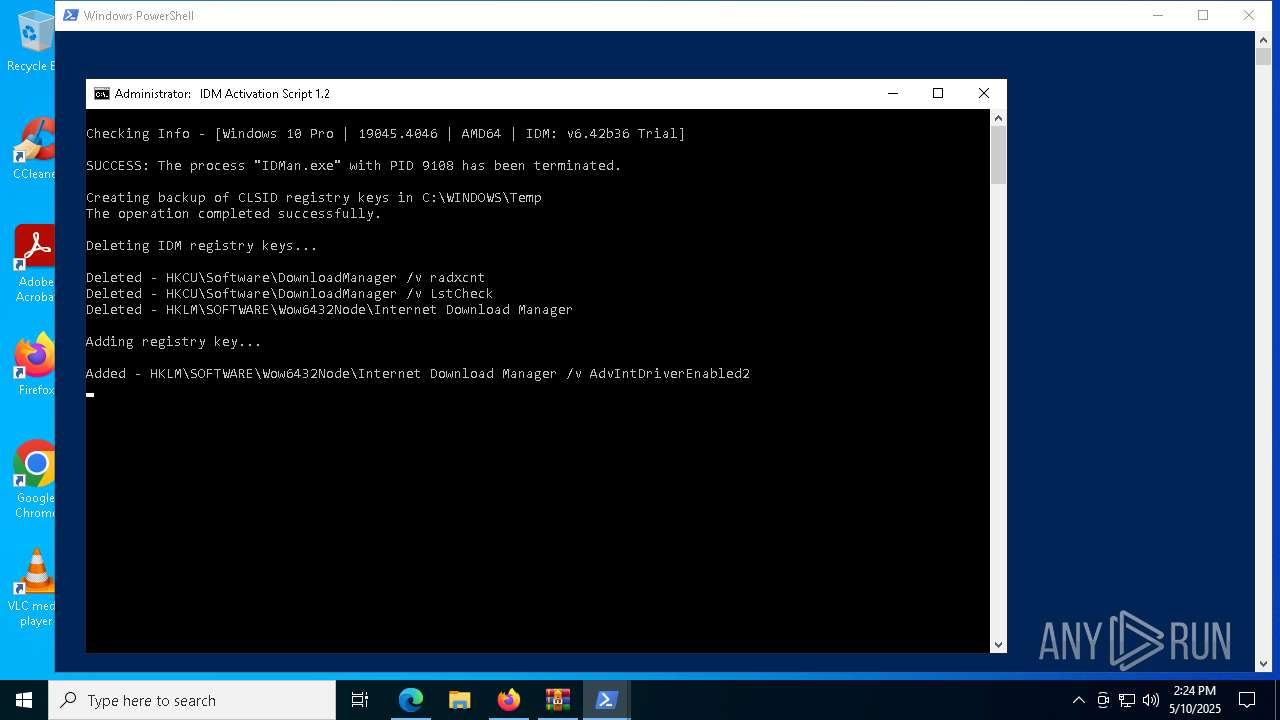Screen dimensions: 1280x720
Task: Click the 'Adding registry key...' line
Action: 174,342
